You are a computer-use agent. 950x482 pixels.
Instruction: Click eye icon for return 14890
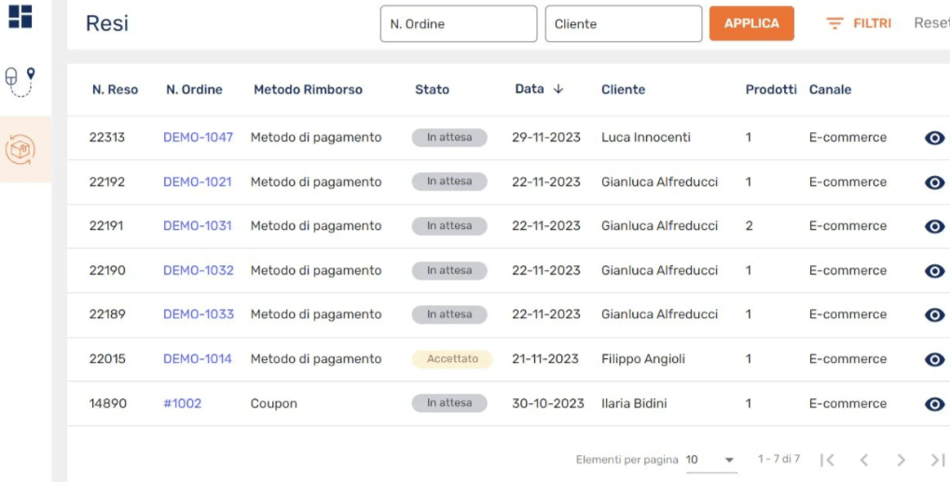(934, 404)
